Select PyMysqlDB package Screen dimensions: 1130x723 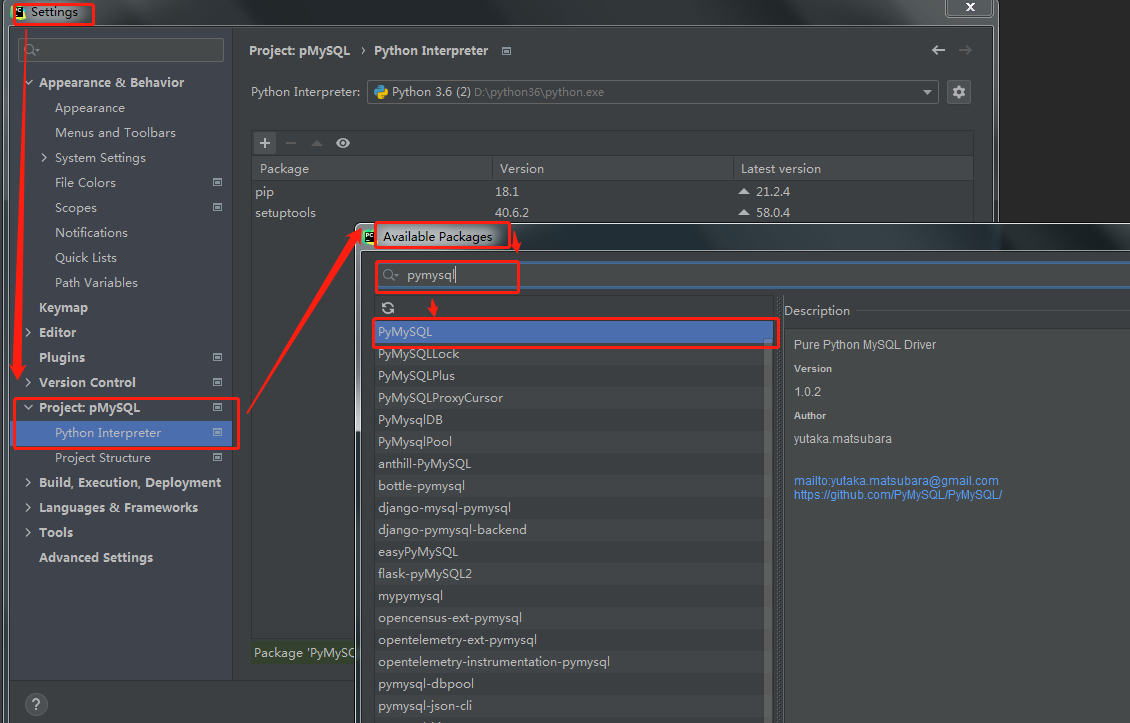click(569, 420)
